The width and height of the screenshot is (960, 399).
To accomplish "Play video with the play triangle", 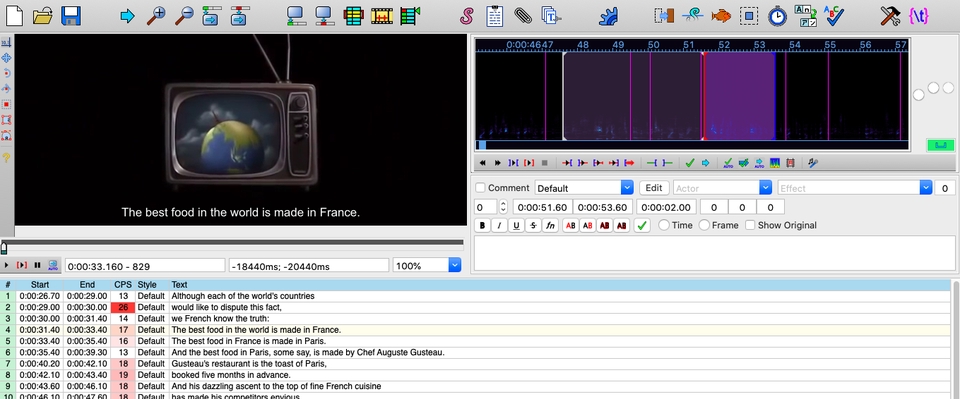I will pyautogui.click(x=7, y=266).
